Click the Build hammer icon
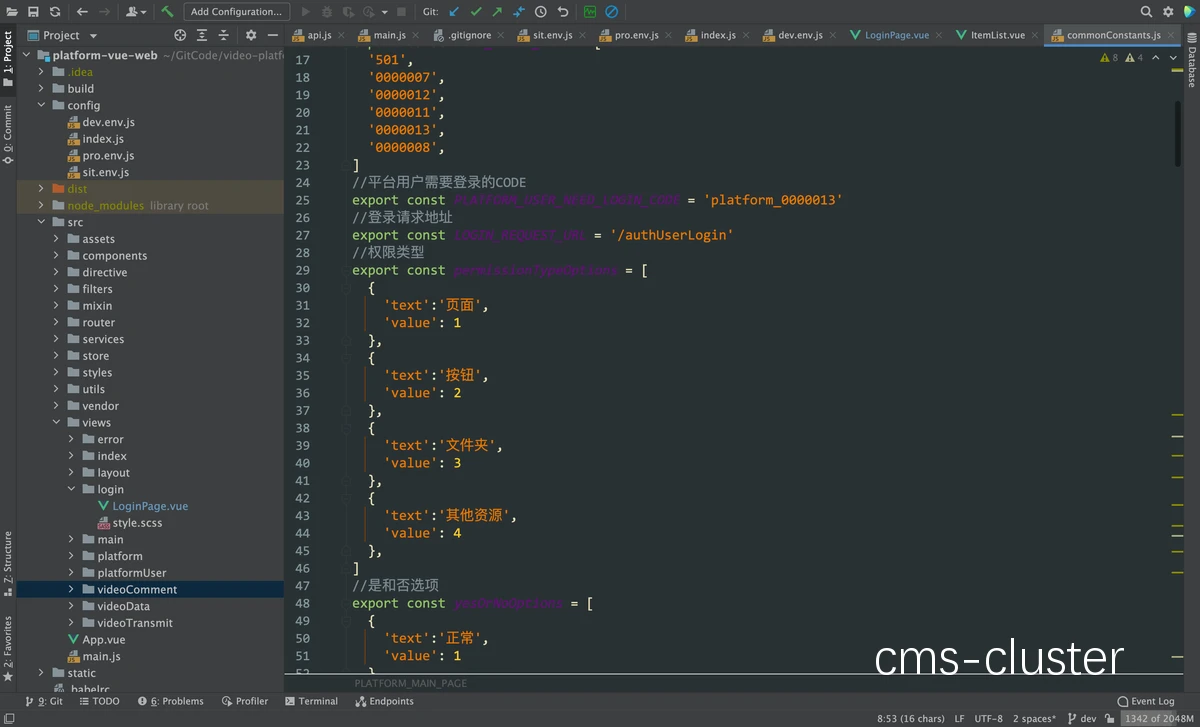The height and width of the screenshot is (727, 1200). 167,12
